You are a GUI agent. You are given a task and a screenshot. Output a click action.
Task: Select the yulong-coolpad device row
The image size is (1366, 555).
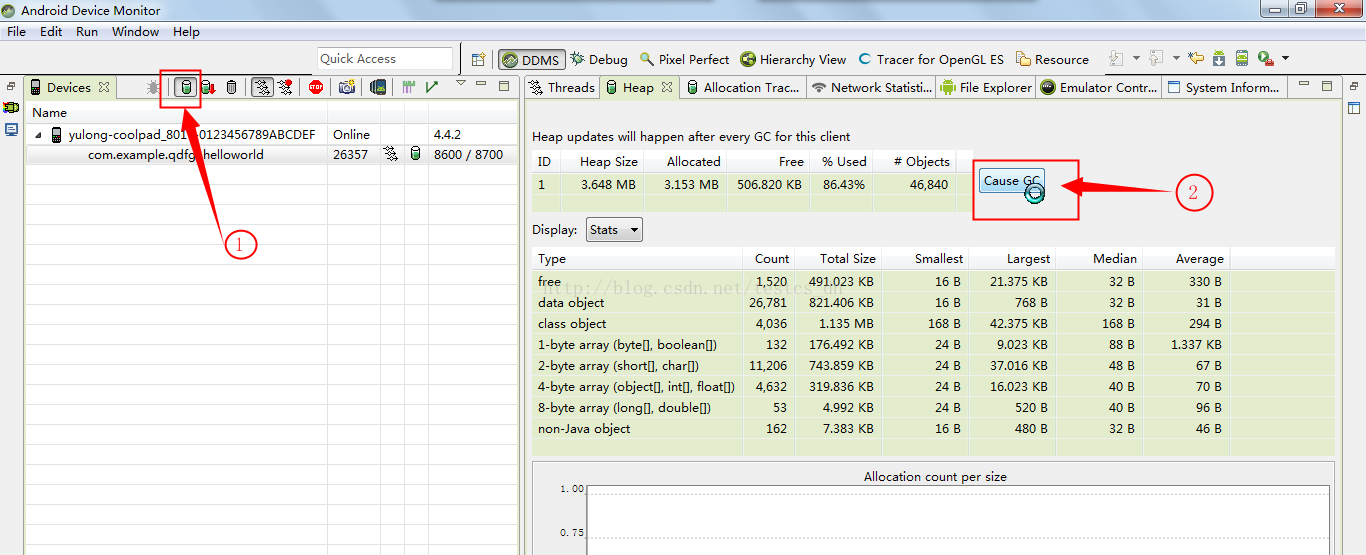(x=272, y=134)
